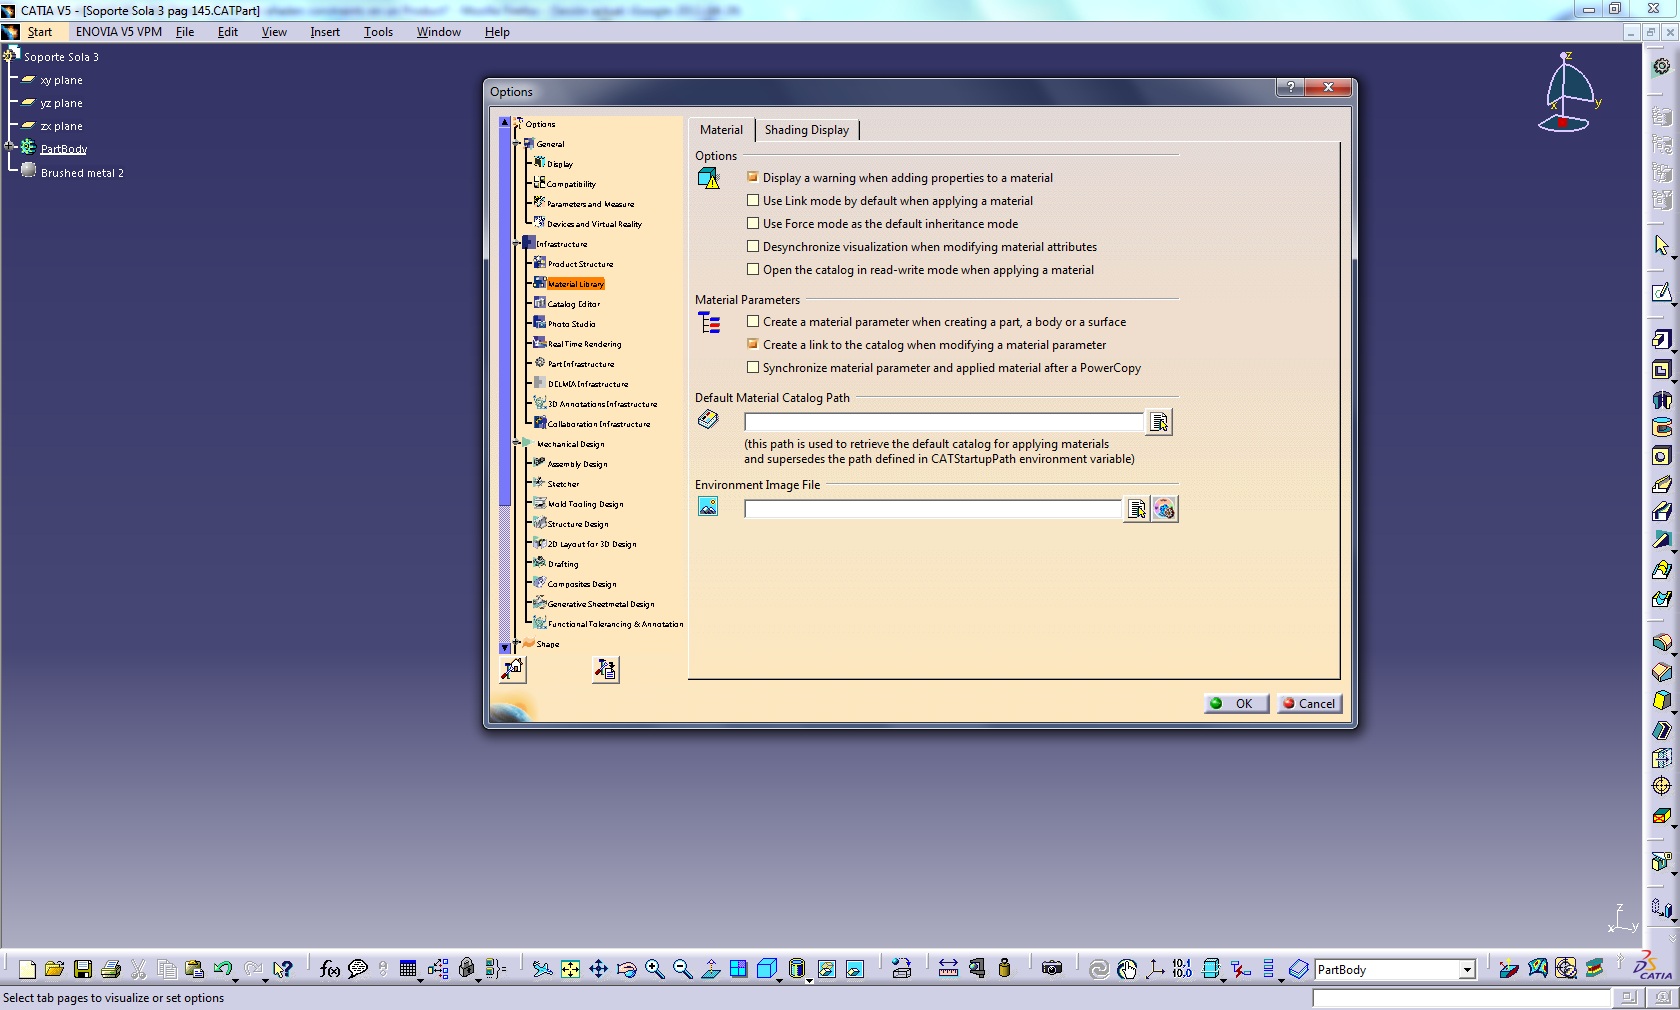The image size is (1680, 1010).
Task: Click the Options dialog help question button
Action: 1291,87
